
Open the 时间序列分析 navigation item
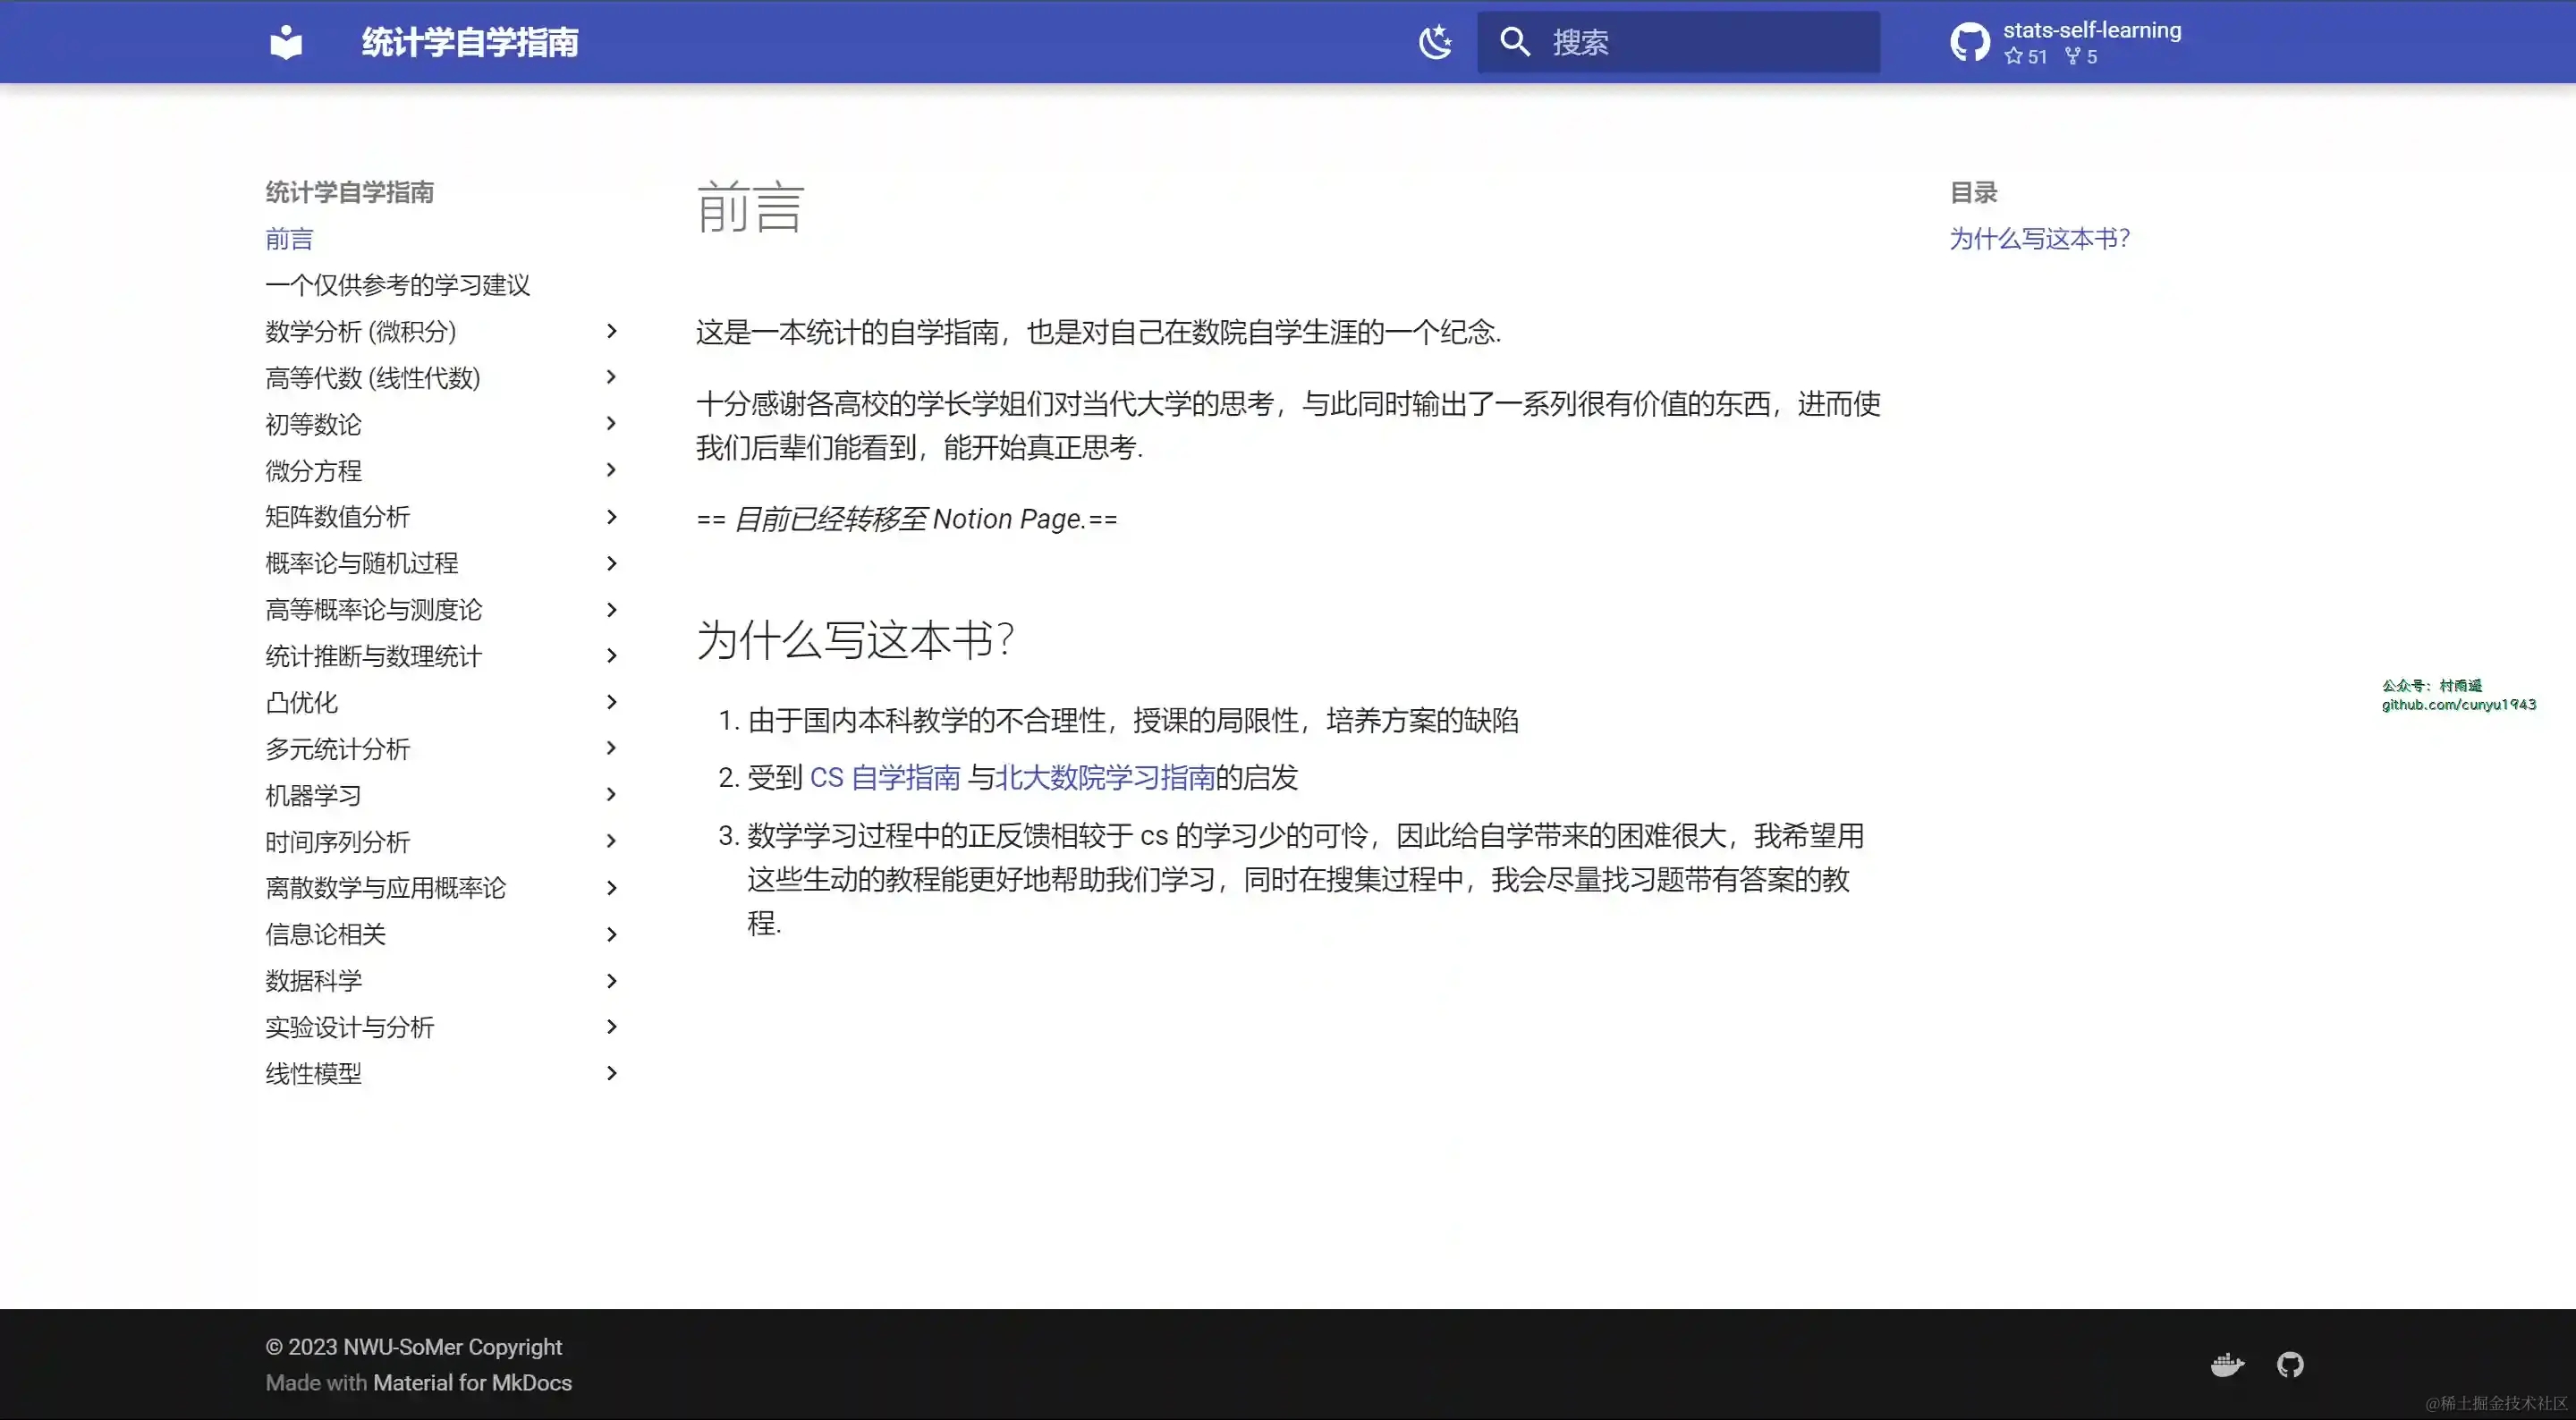click(337, 842)
